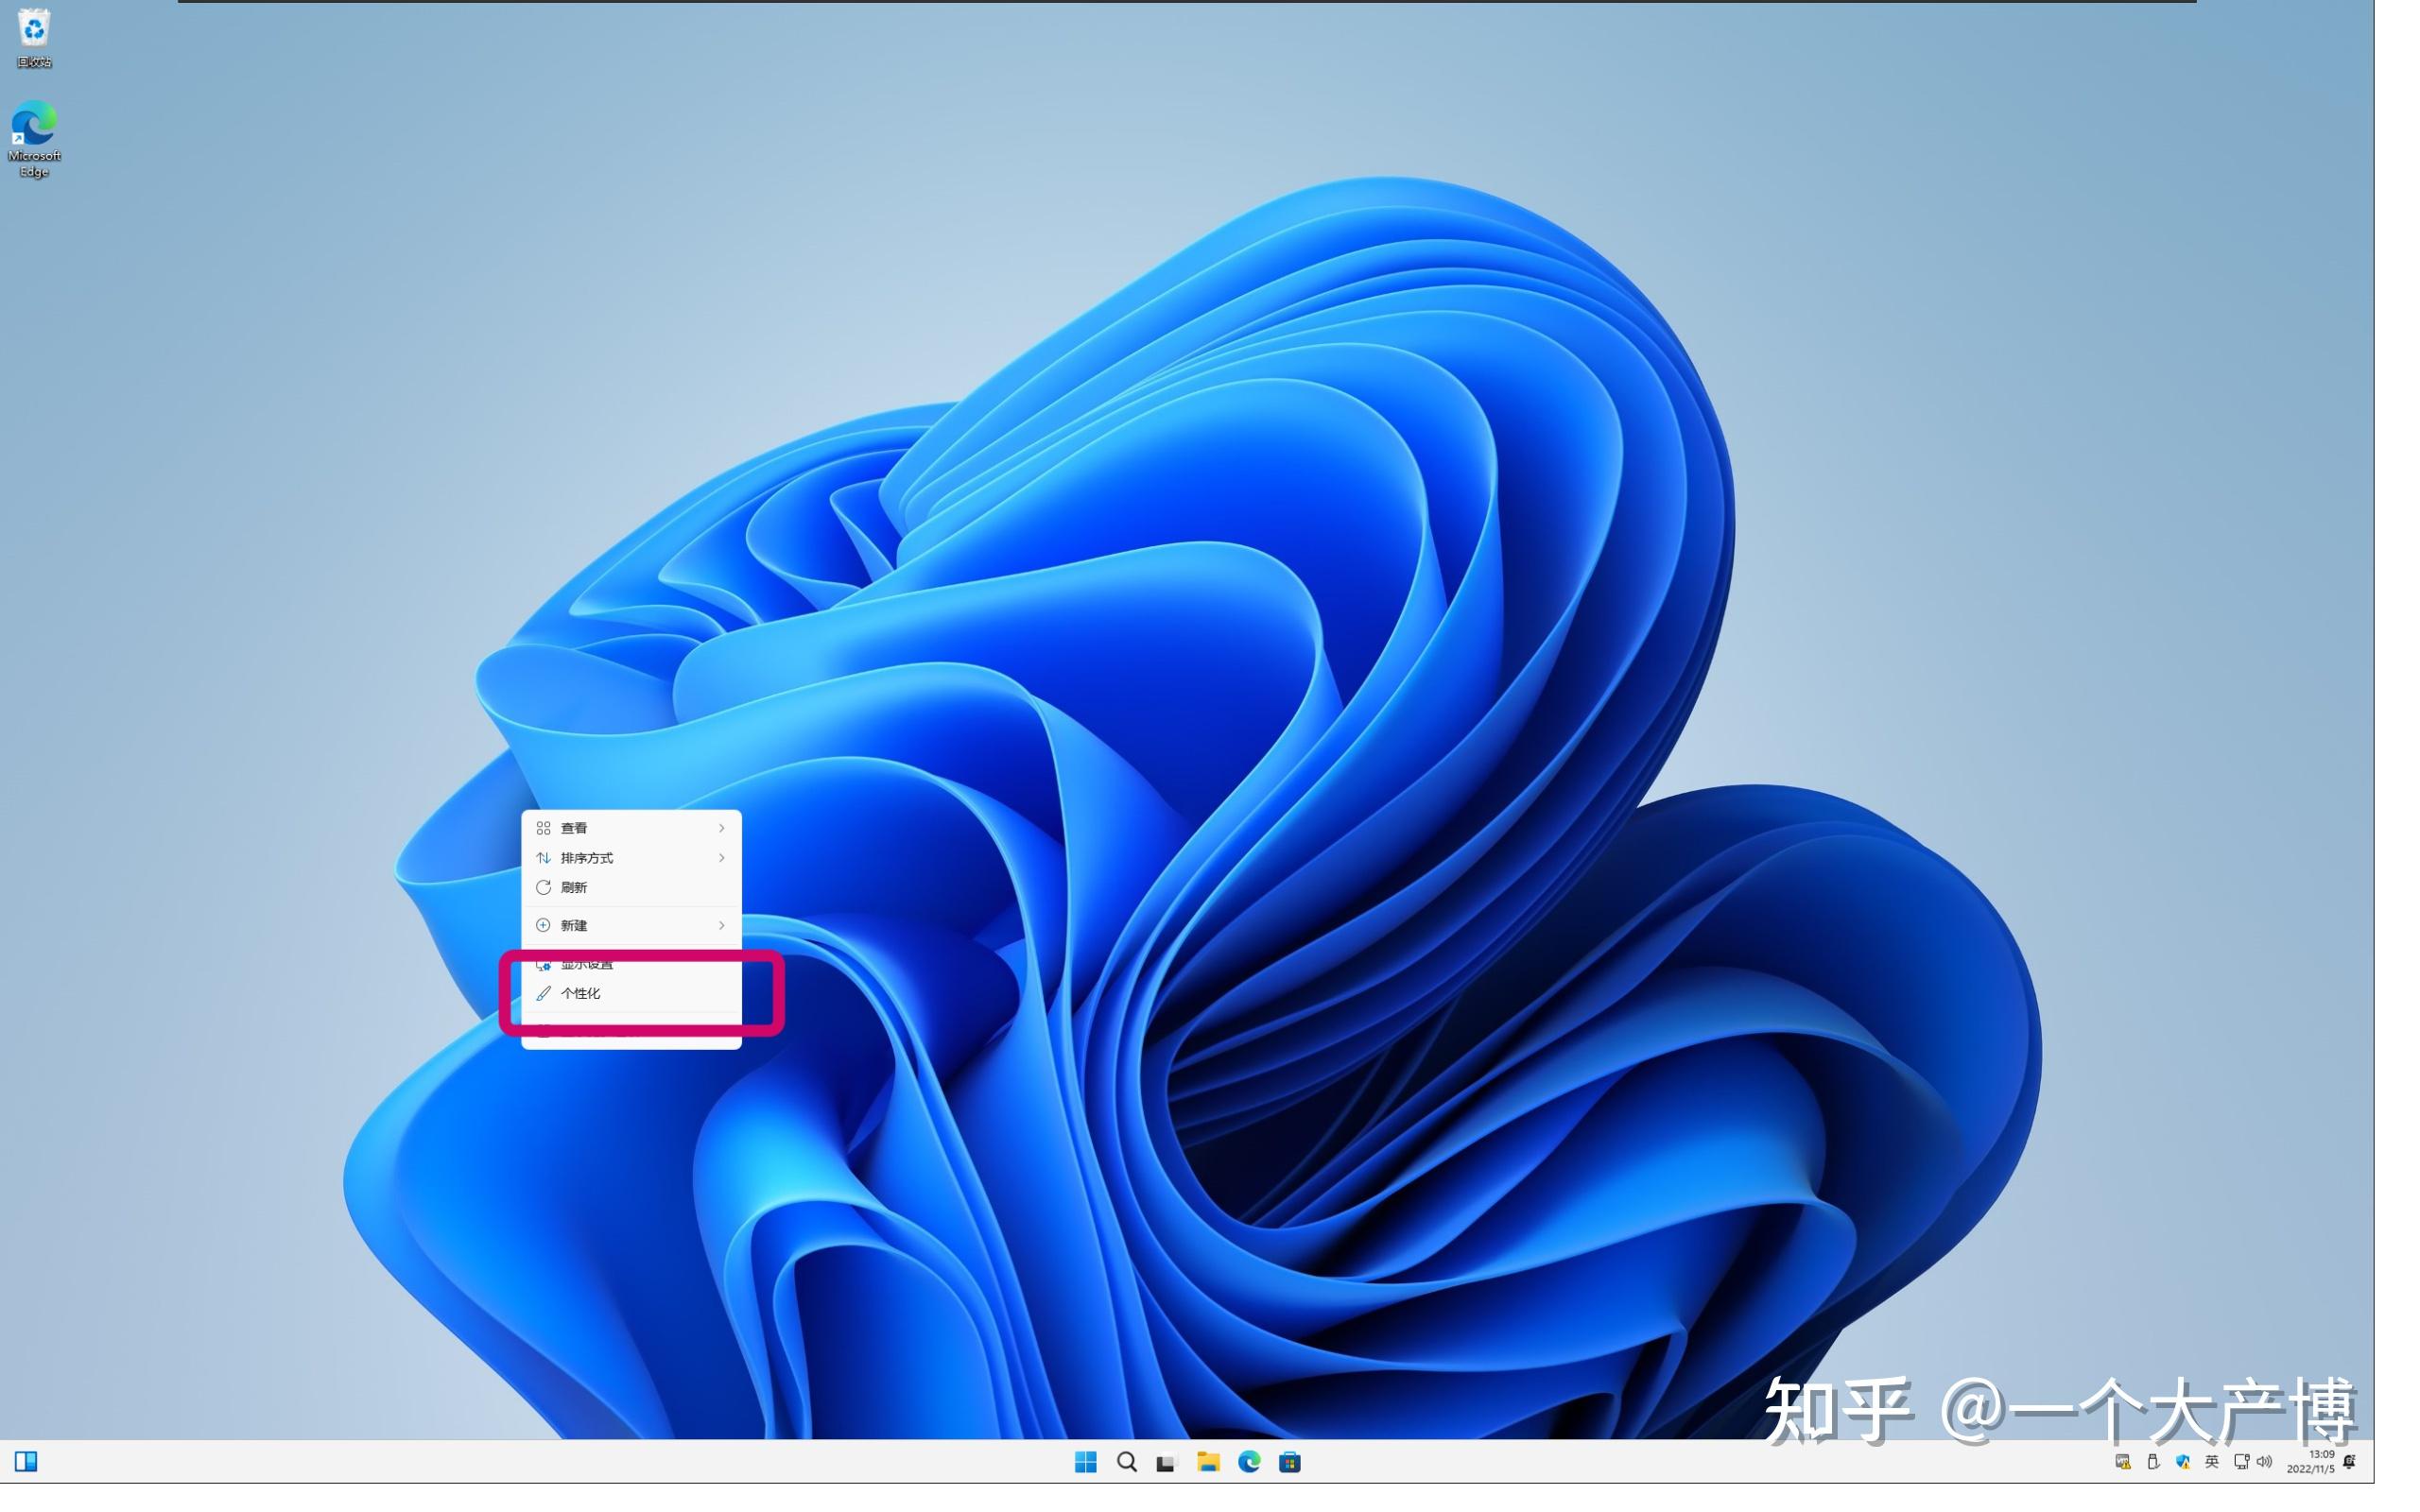Launch Microsoft Edge from the taskbar
Screen dimensions: 2420x1512
(x=1249, y=1462)
